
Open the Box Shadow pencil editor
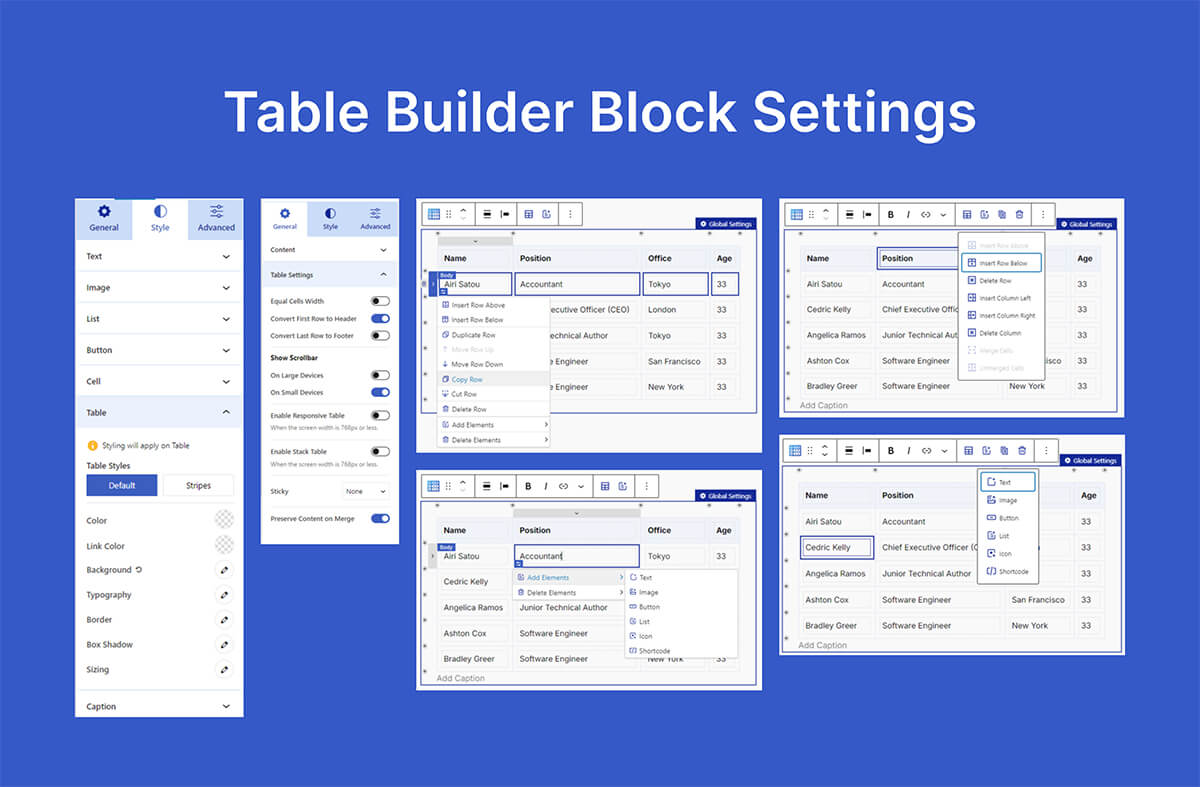tap(224, 645)
